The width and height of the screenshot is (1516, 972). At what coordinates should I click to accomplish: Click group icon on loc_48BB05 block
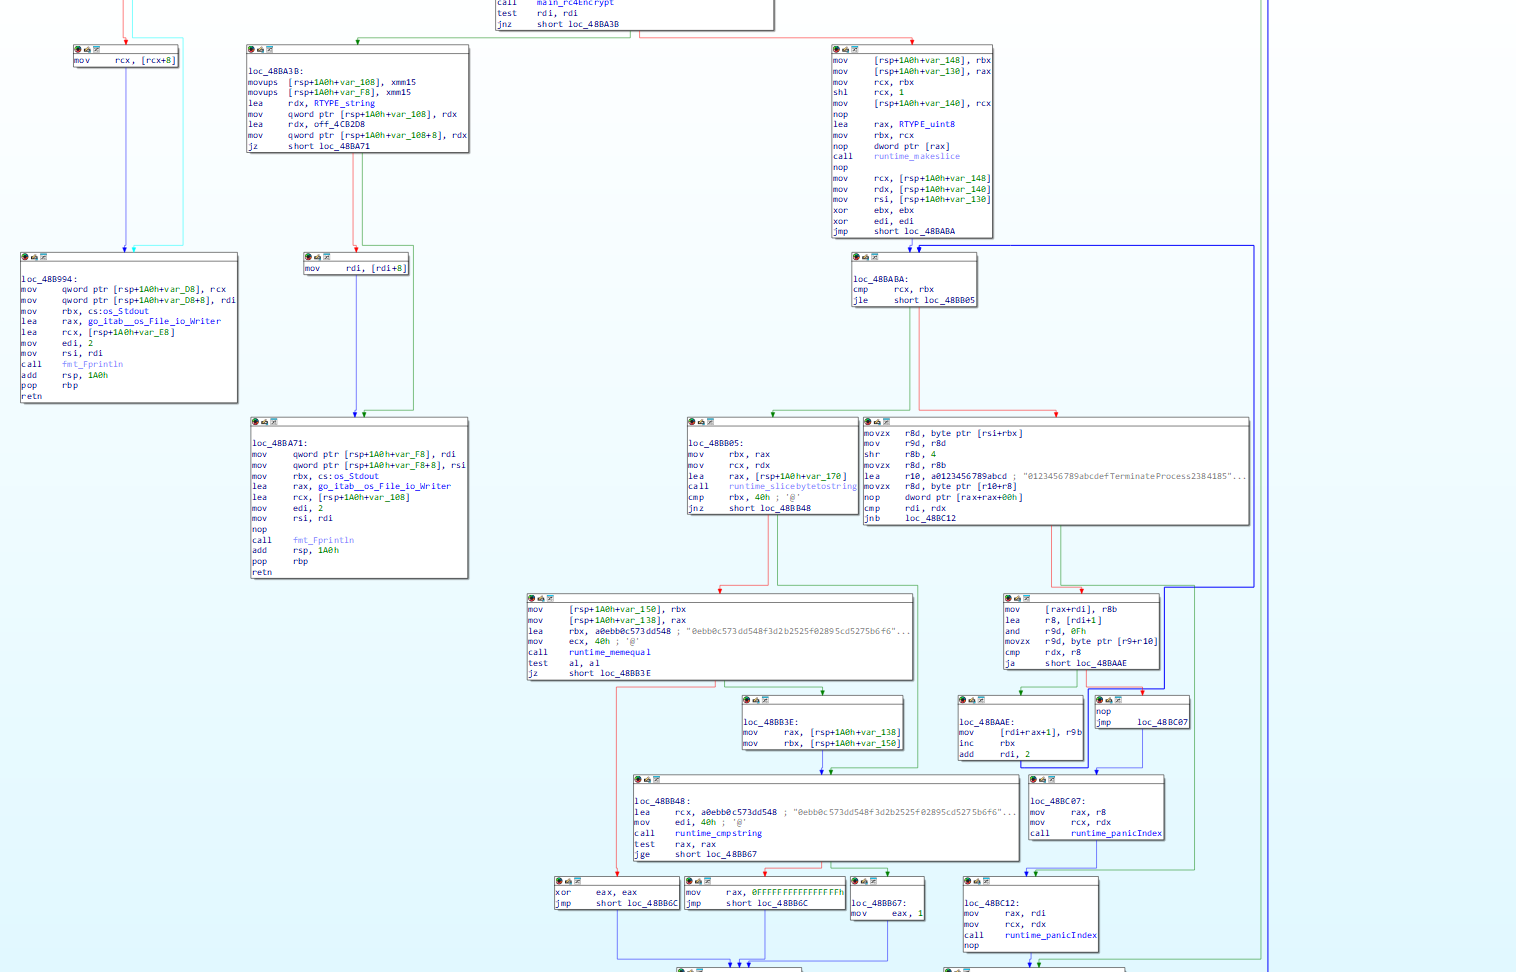[x=709, y=422]
